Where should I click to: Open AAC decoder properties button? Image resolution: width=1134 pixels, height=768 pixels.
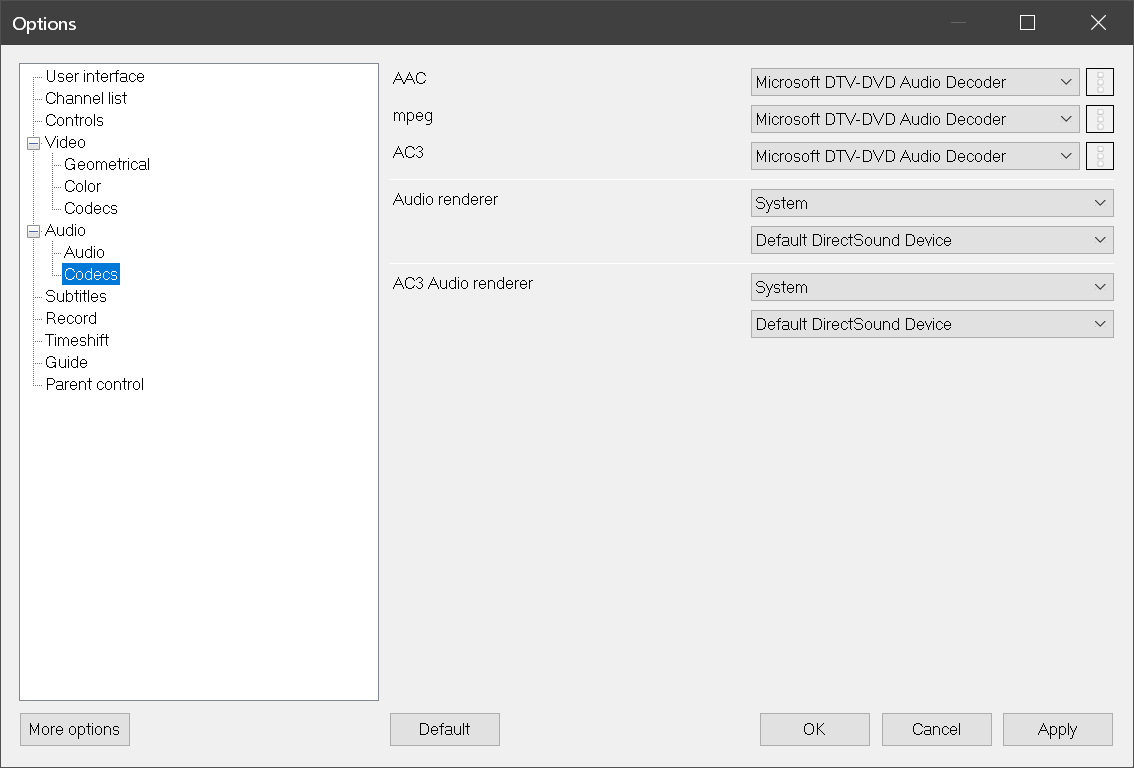1099,82
